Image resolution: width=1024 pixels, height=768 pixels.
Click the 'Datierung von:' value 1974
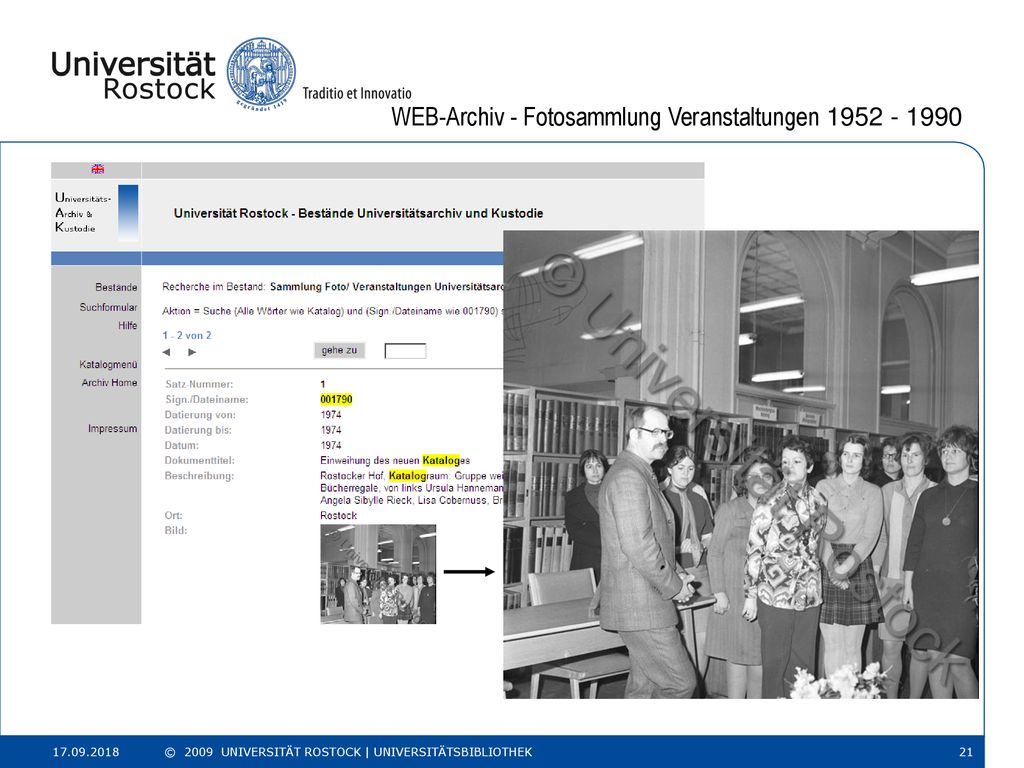[x=331, y=415]
